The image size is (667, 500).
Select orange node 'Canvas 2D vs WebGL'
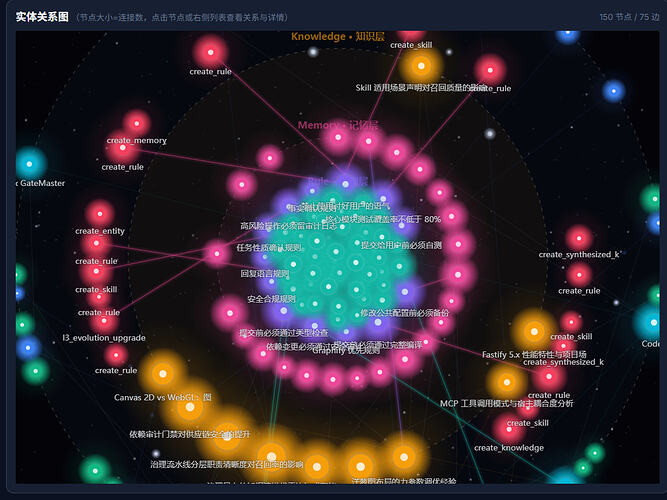pos(163,374)
